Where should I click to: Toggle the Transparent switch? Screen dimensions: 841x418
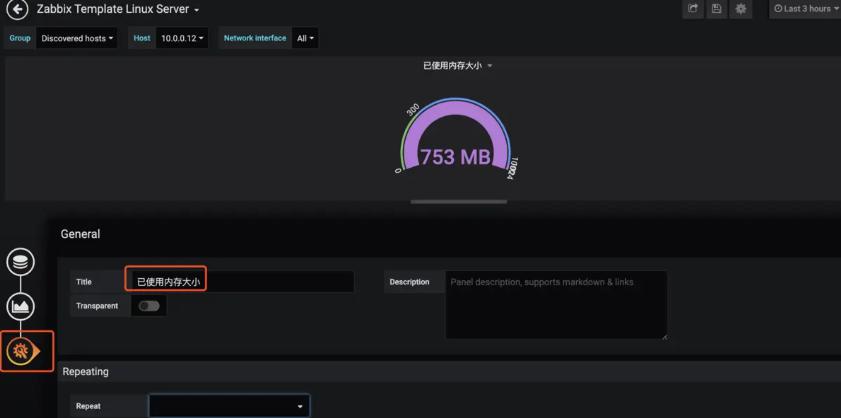149,306
